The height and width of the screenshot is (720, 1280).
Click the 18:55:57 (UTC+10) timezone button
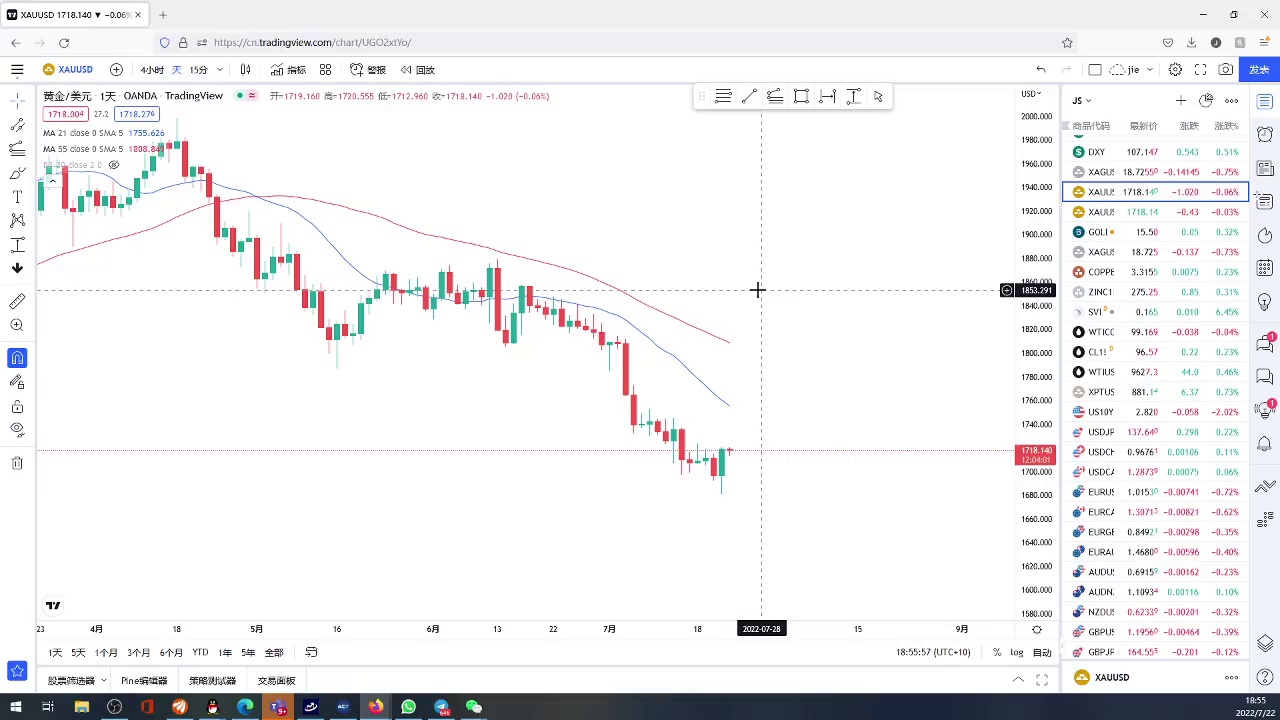point(934,652)
